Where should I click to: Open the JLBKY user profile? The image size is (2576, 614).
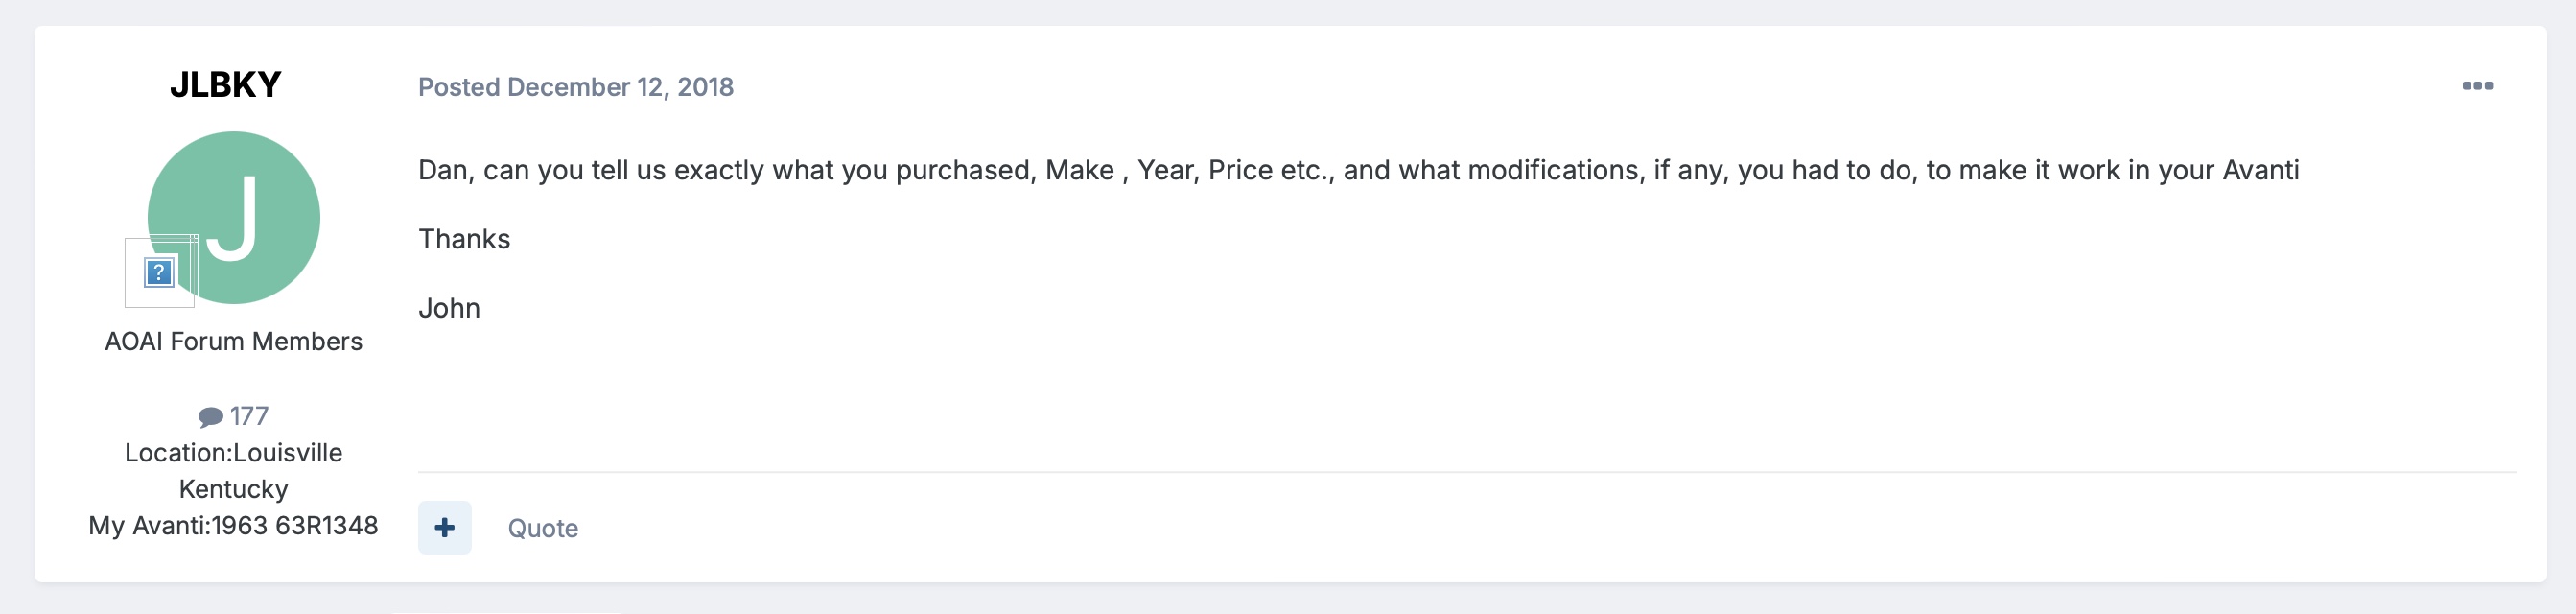click(225, 85)
